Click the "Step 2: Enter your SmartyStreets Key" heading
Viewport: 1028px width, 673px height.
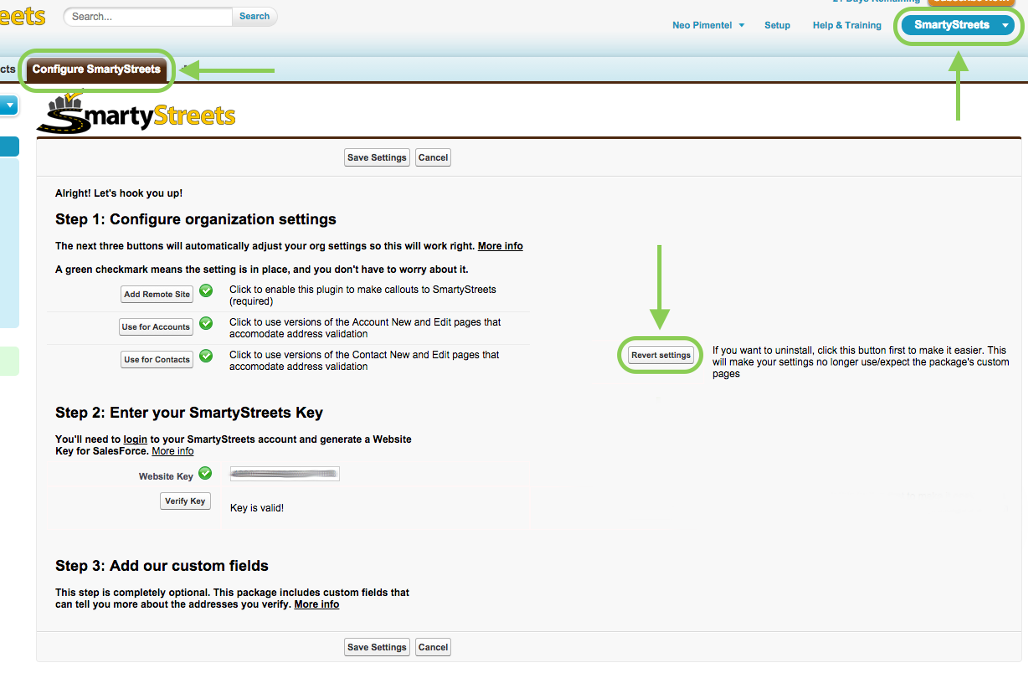(189, 412)
